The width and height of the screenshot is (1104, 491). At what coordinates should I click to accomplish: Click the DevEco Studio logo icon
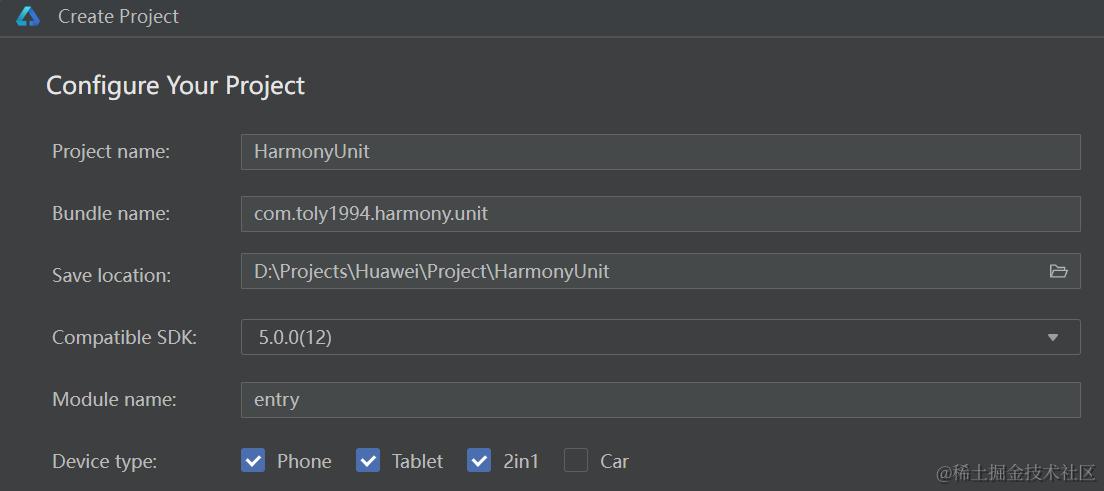(x=28, y=17)
